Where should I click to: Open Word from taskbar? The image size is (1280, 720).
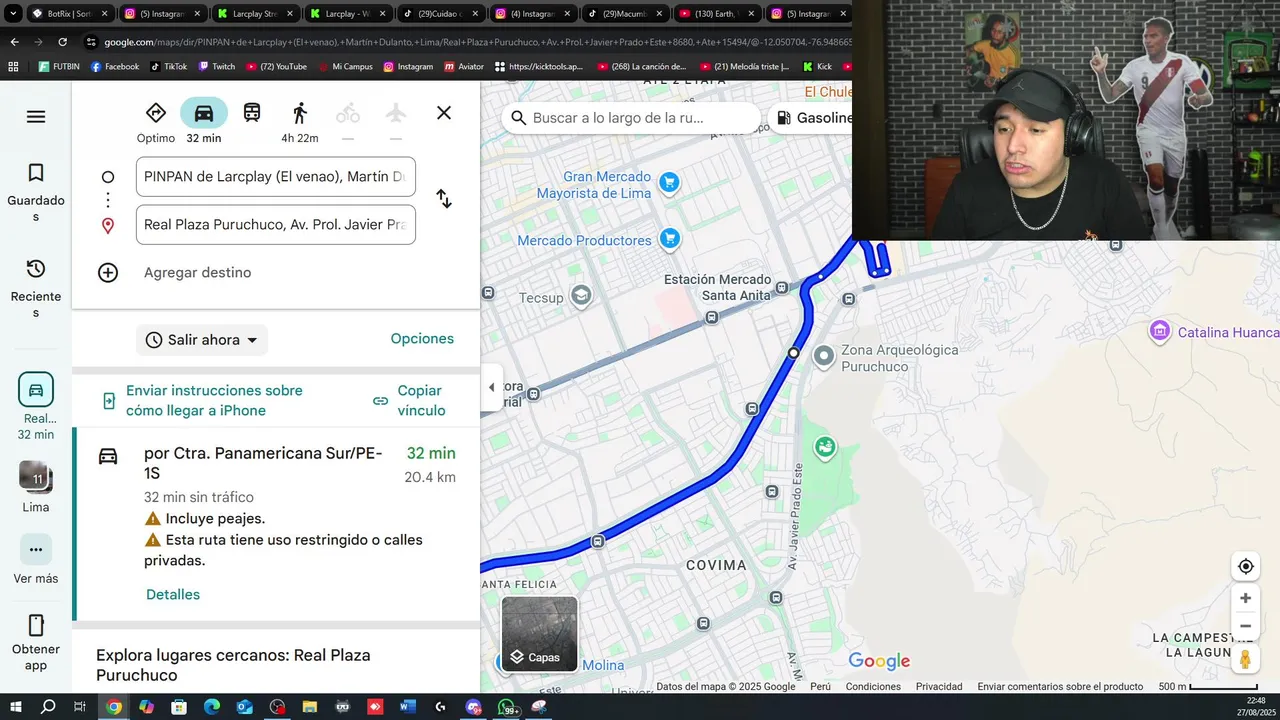[408, 707]
